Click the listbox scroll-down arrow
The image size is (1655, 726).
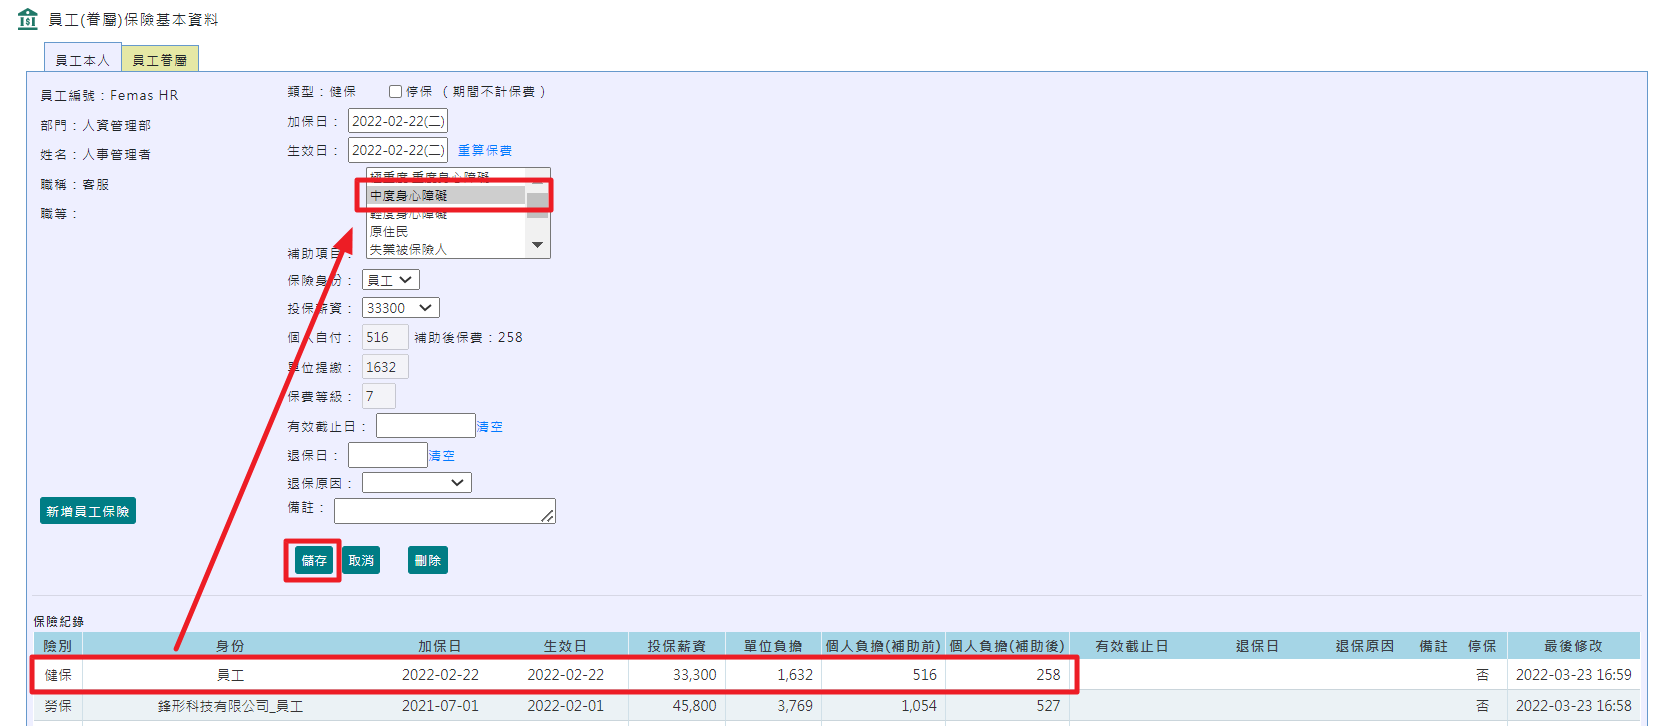pos(538,245)
